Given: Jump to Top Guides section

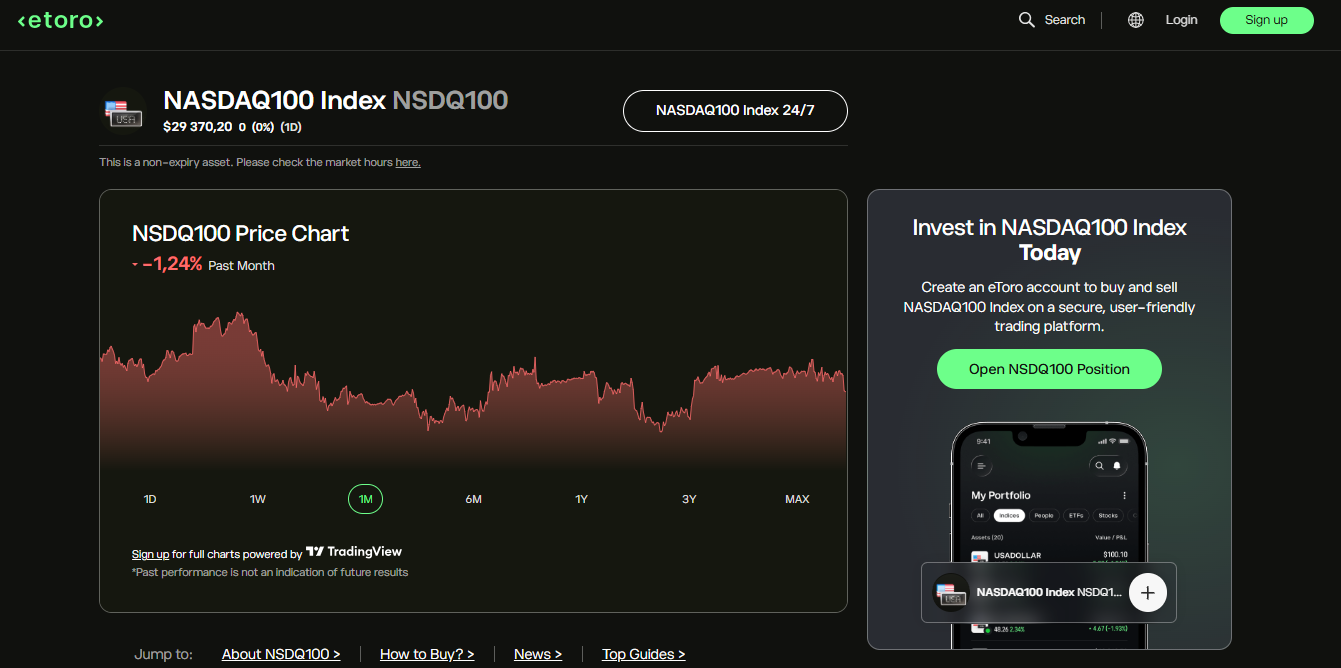Looking at the screenshot, I should (x=644, y=654).
